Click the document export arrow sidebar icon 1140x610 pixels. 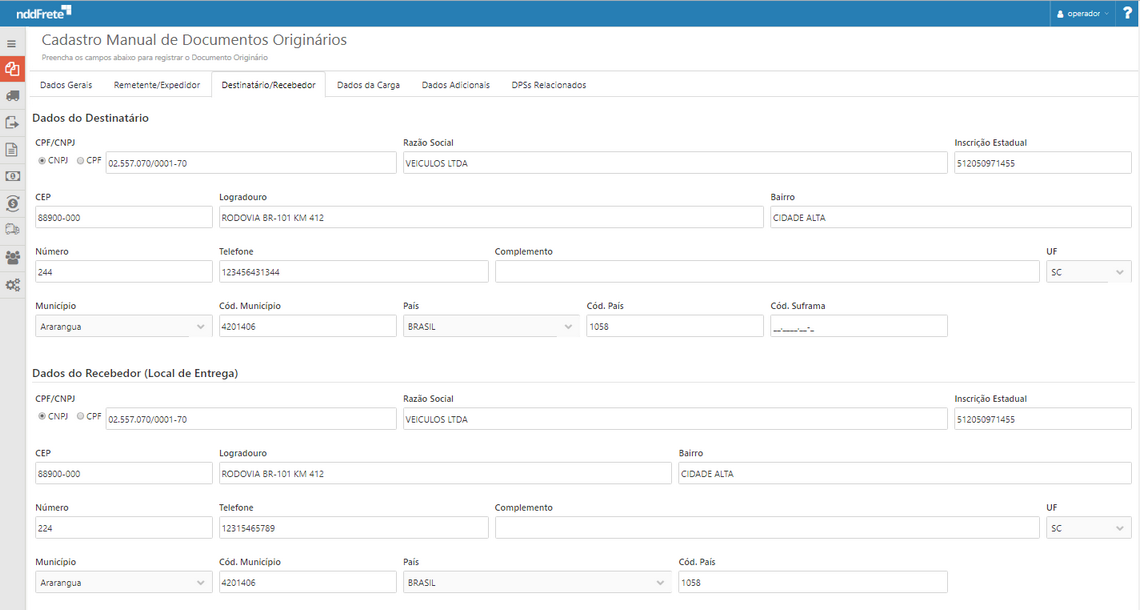12,123
